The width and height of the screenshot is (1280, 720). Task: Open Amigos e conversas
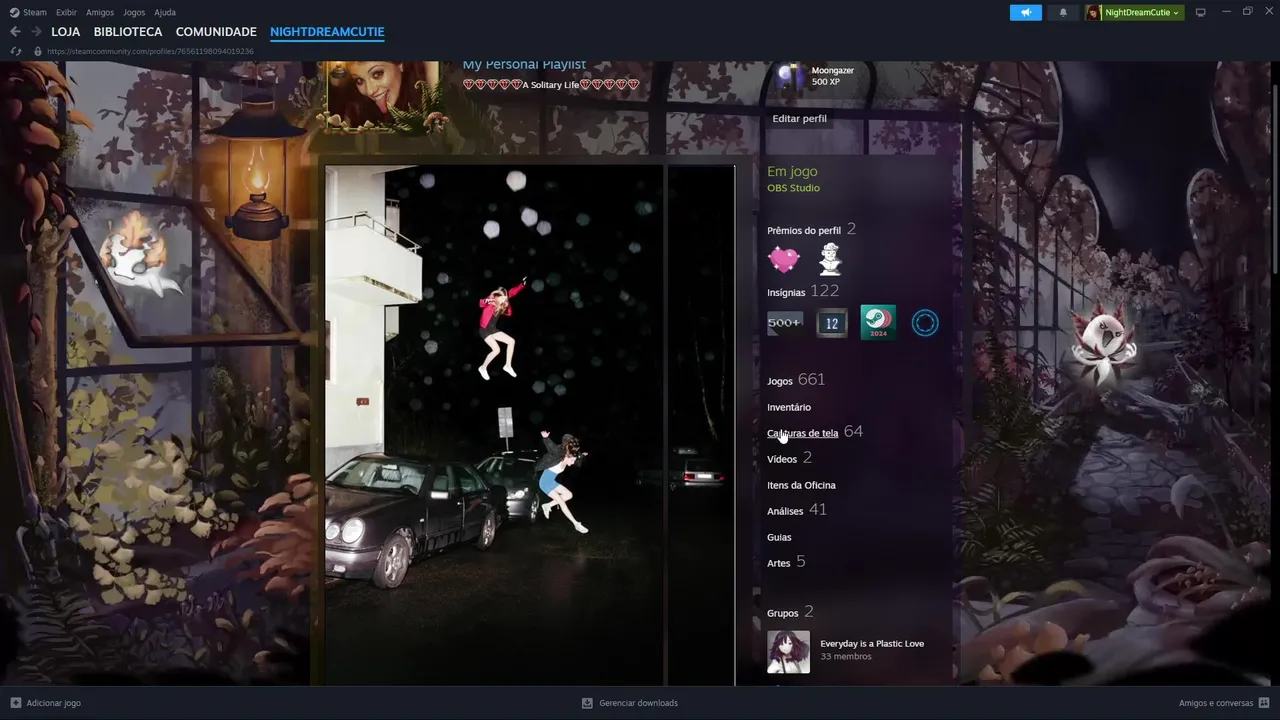(x=1224, y=703)
